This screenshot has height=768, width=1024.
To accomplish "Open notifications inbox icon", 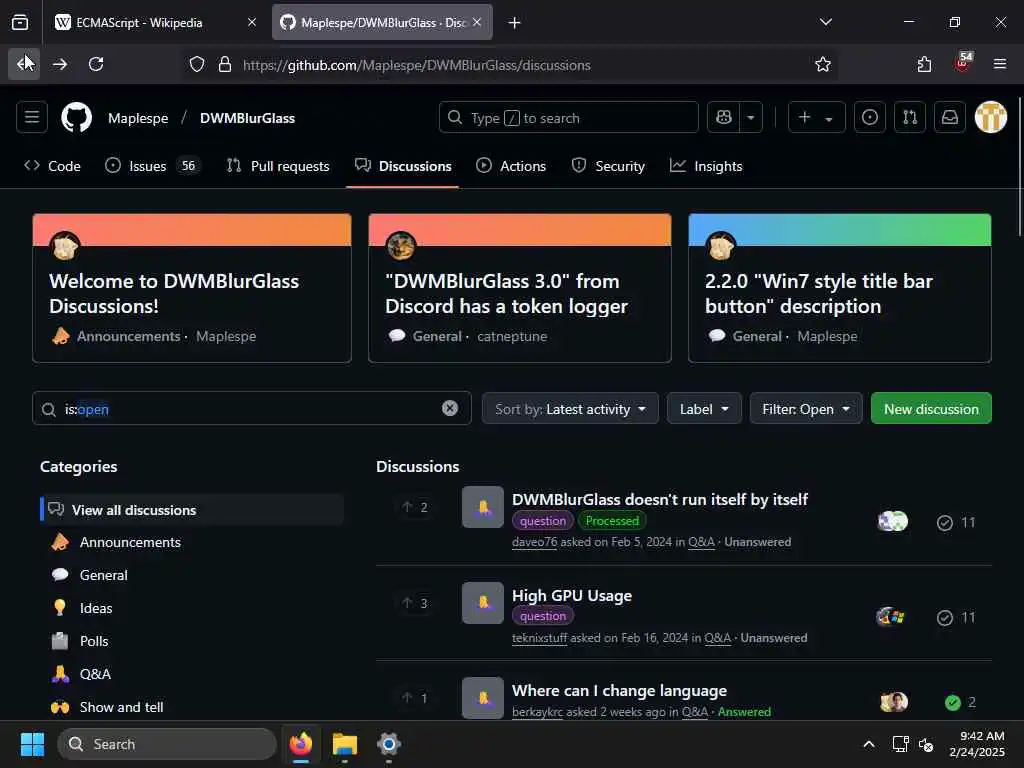I will point(950,118).
